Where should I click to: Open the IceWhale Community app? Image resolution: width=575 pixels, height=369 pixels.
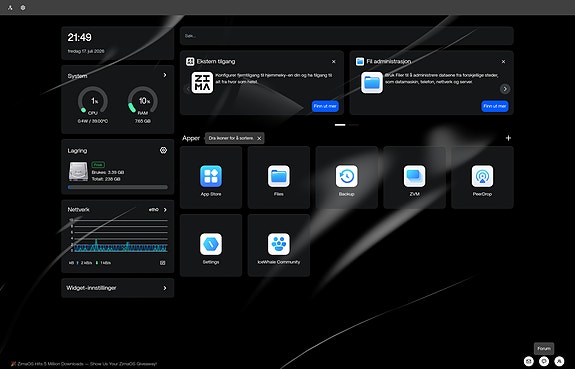tap(279, 244)
